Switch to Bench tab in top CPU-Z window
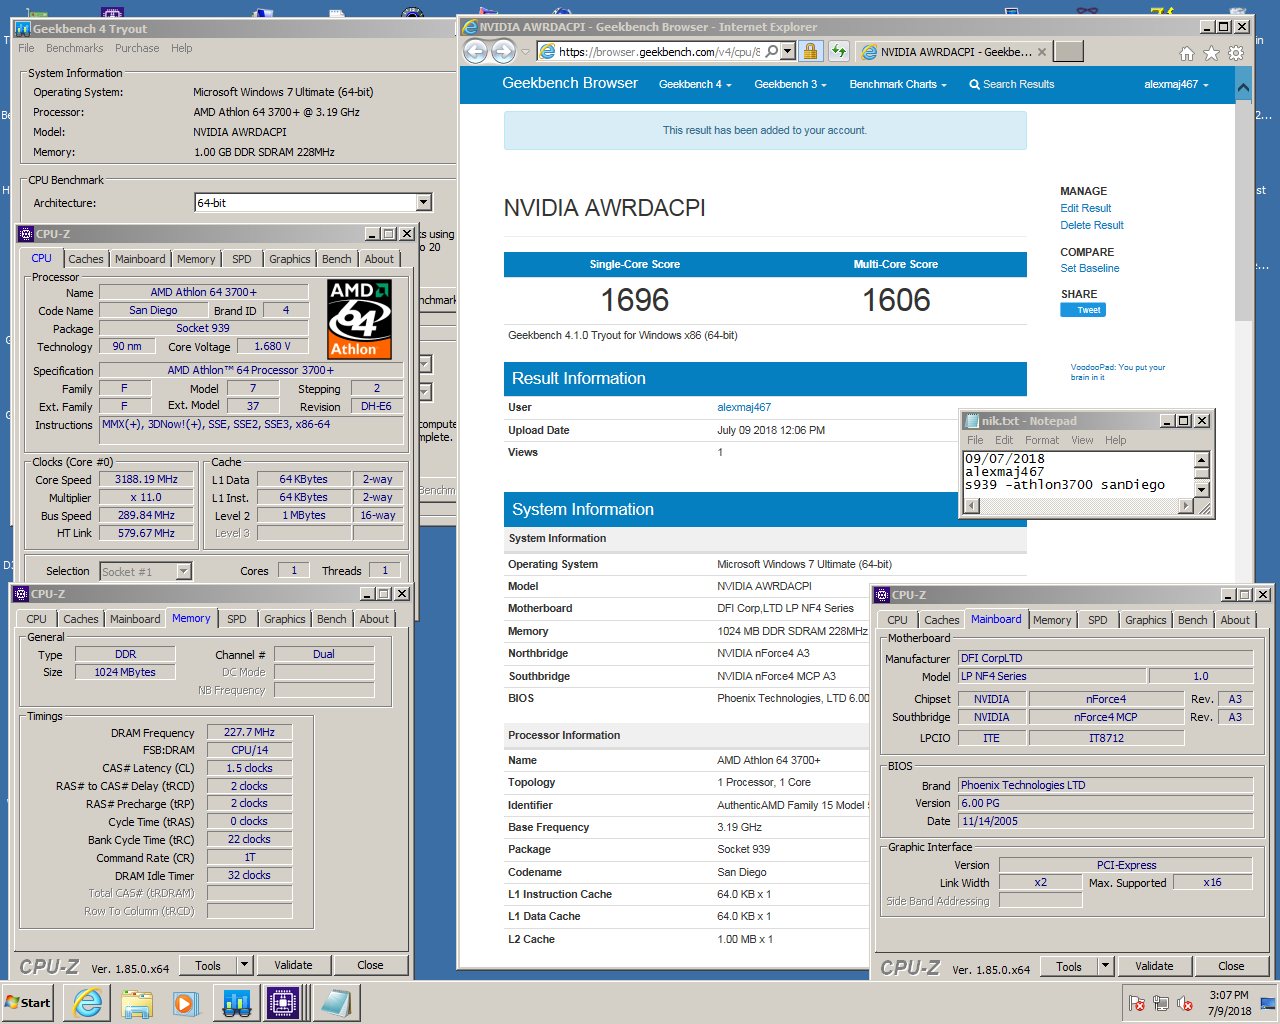The height and width of the screenshot is (1024, 1280). (x=336, y=259)
